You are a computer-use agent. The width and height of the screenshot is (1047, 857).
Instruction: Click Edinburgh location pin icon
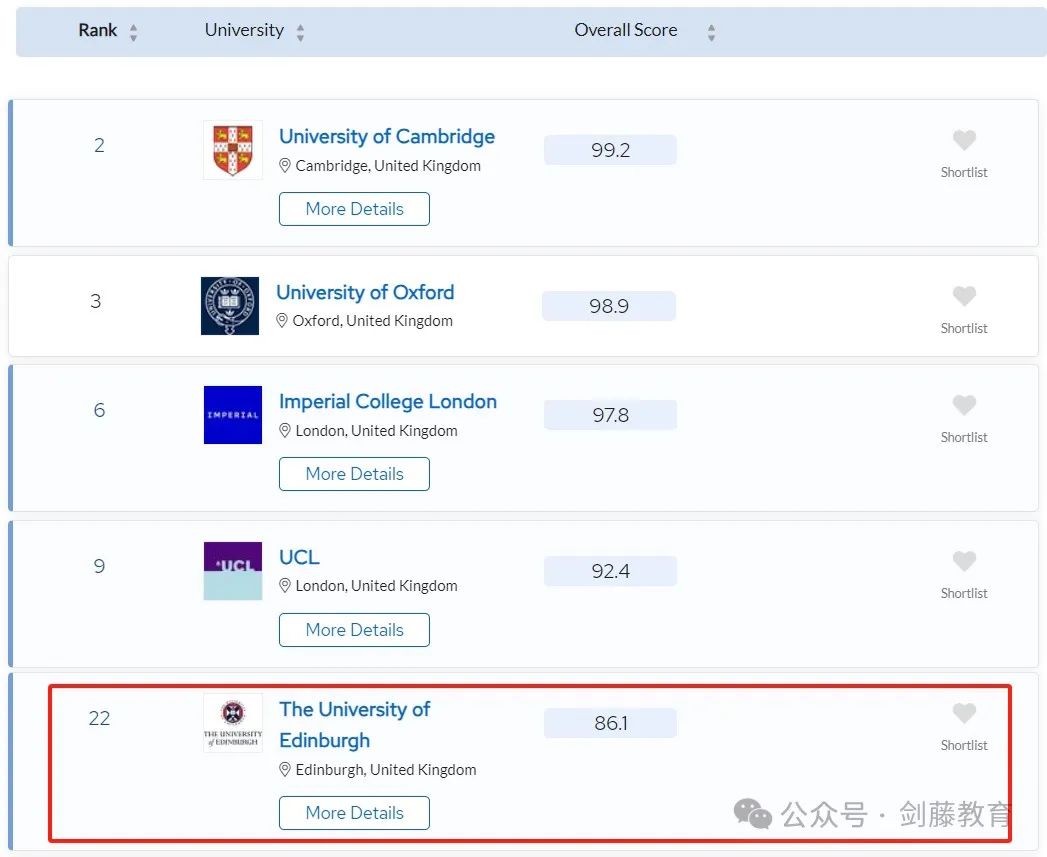284,769
